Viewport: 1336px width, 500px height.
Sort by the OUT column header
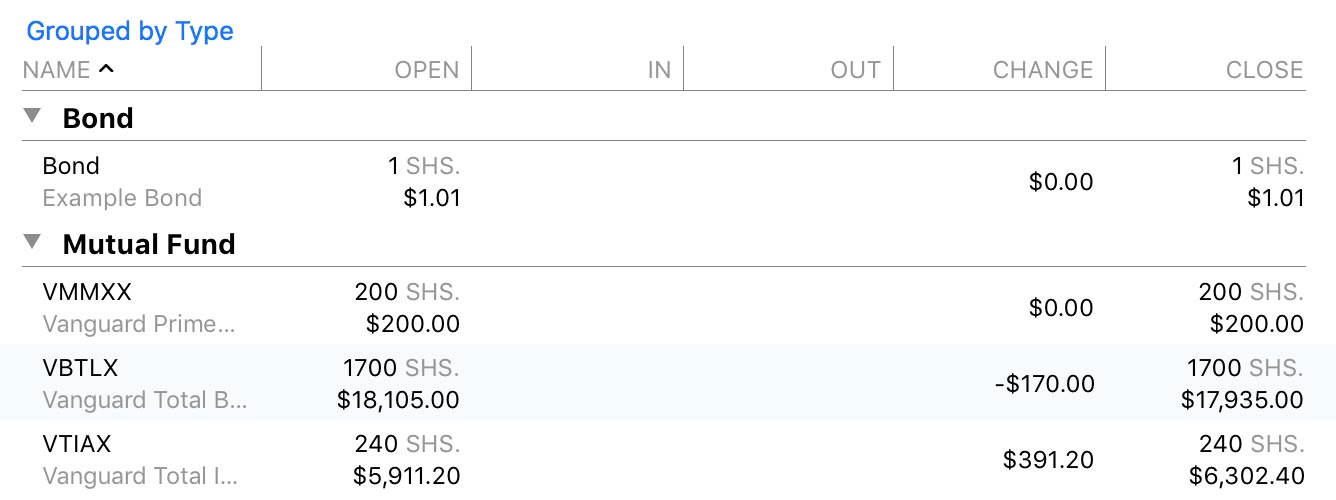[x=855, y=70]
